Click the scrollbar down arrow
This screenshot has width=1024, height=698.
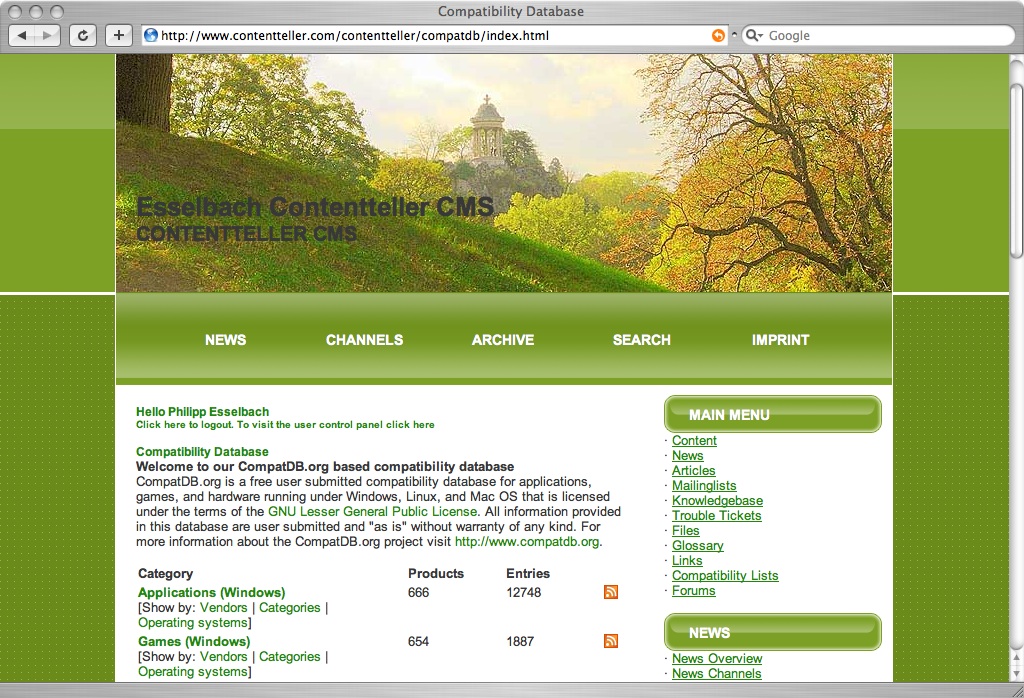point(1016,673)
